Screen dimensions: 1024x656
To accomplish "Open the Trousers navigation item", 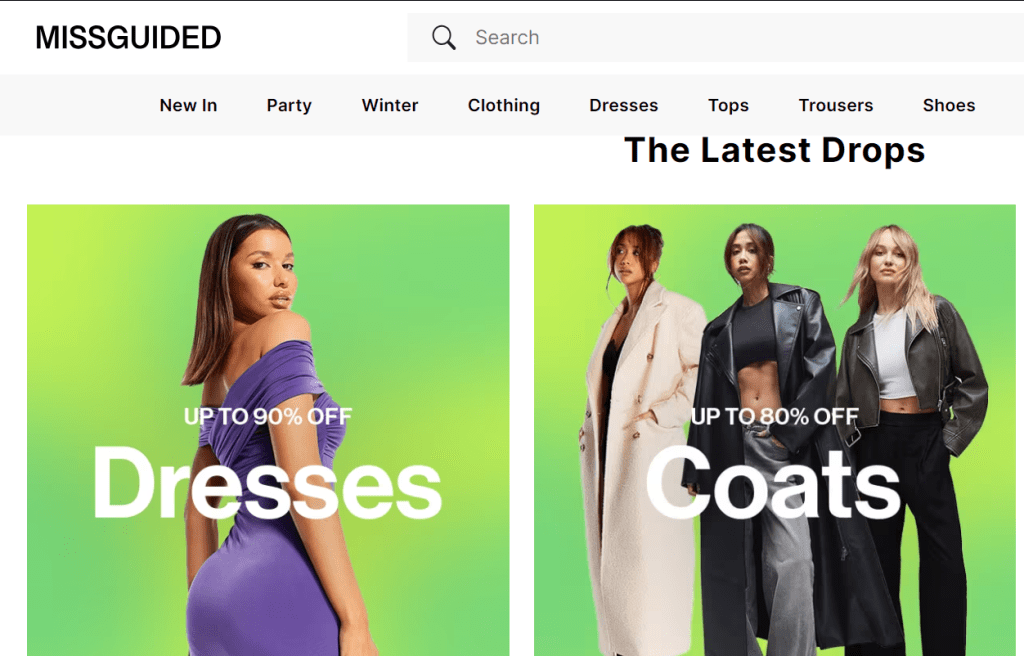I will click(x=835, y=105).
